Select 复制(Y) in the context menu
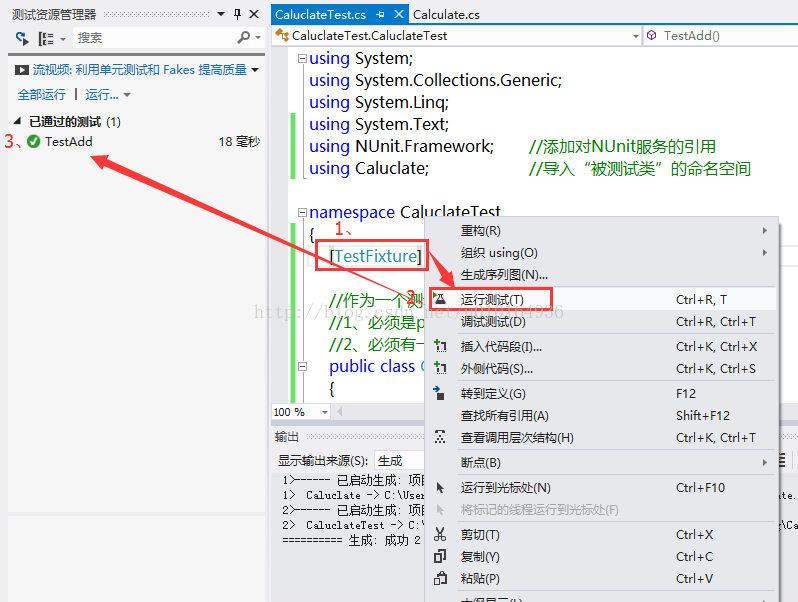 [602, 557]
